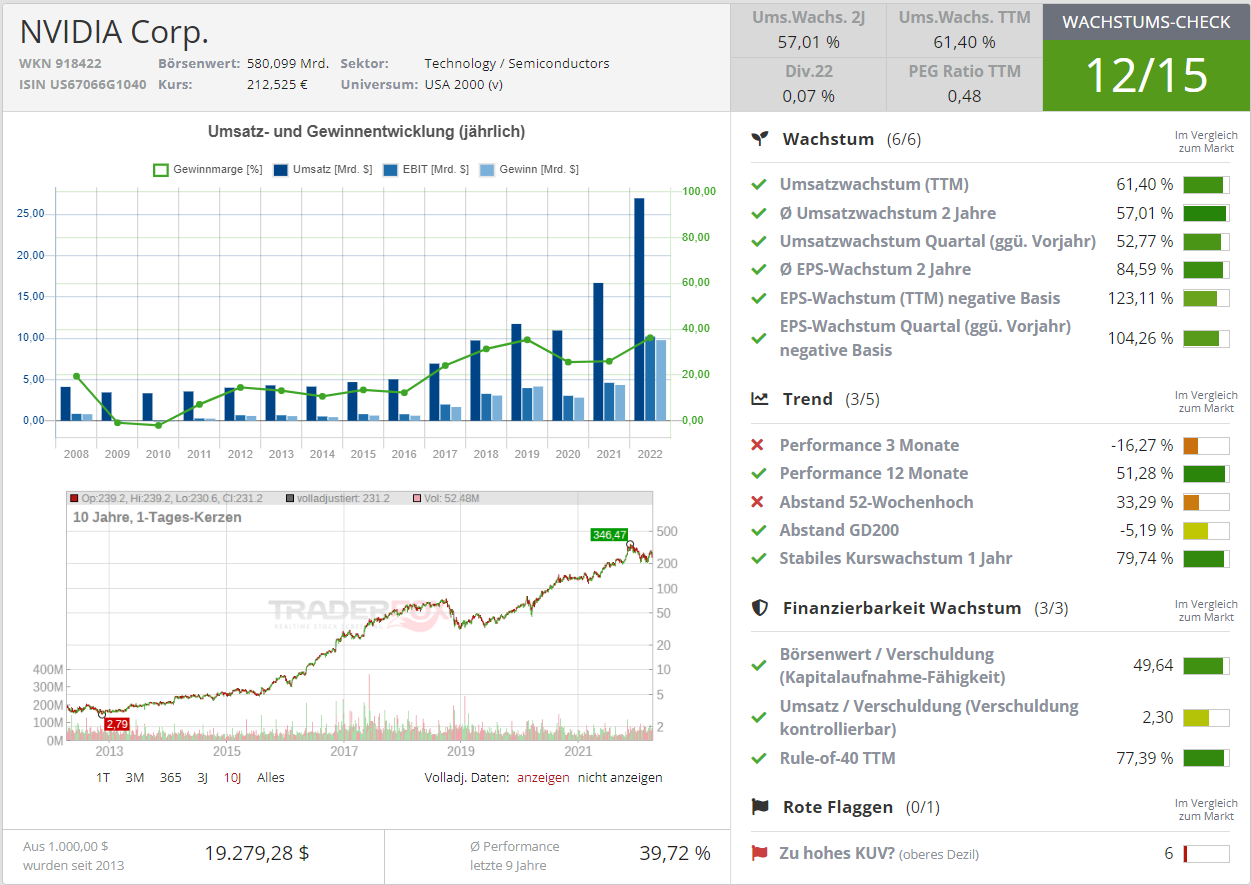1251x885 pixels.
Task: Click the red 2,79 low price marker
Action: coord(117,724)
